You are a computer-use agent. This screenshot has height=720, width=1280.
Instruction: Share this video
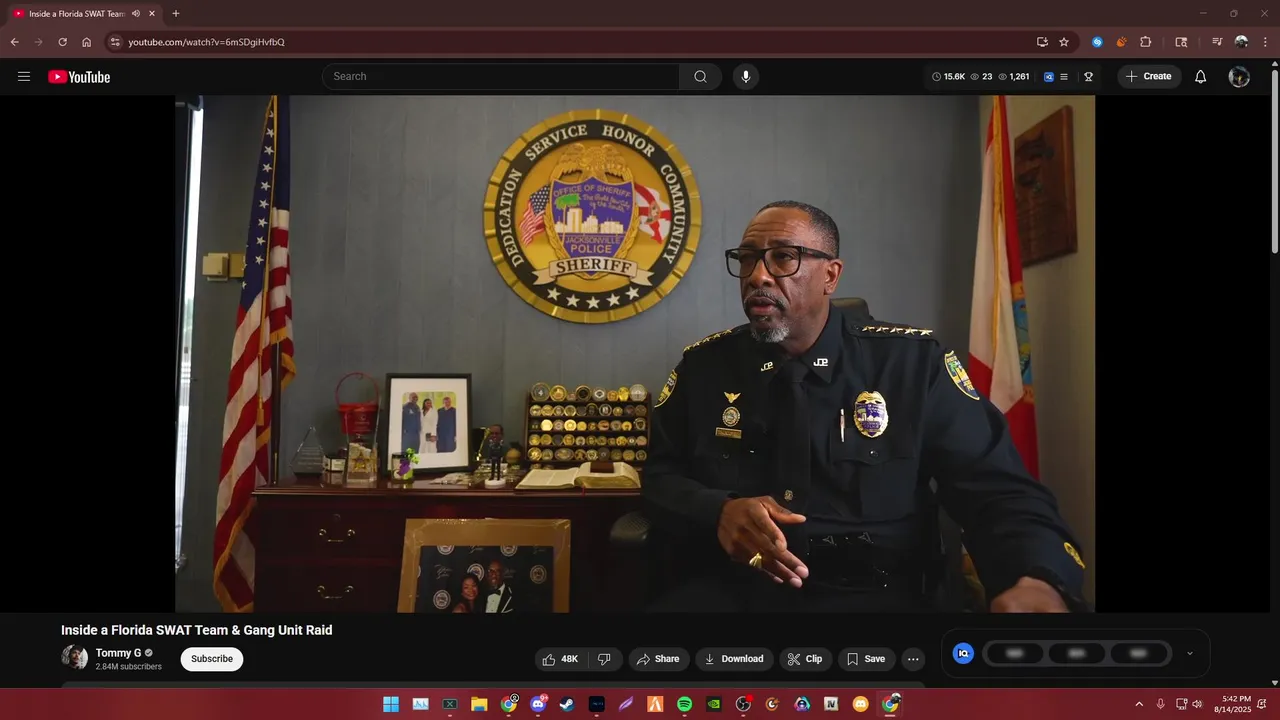pos(658,659)
